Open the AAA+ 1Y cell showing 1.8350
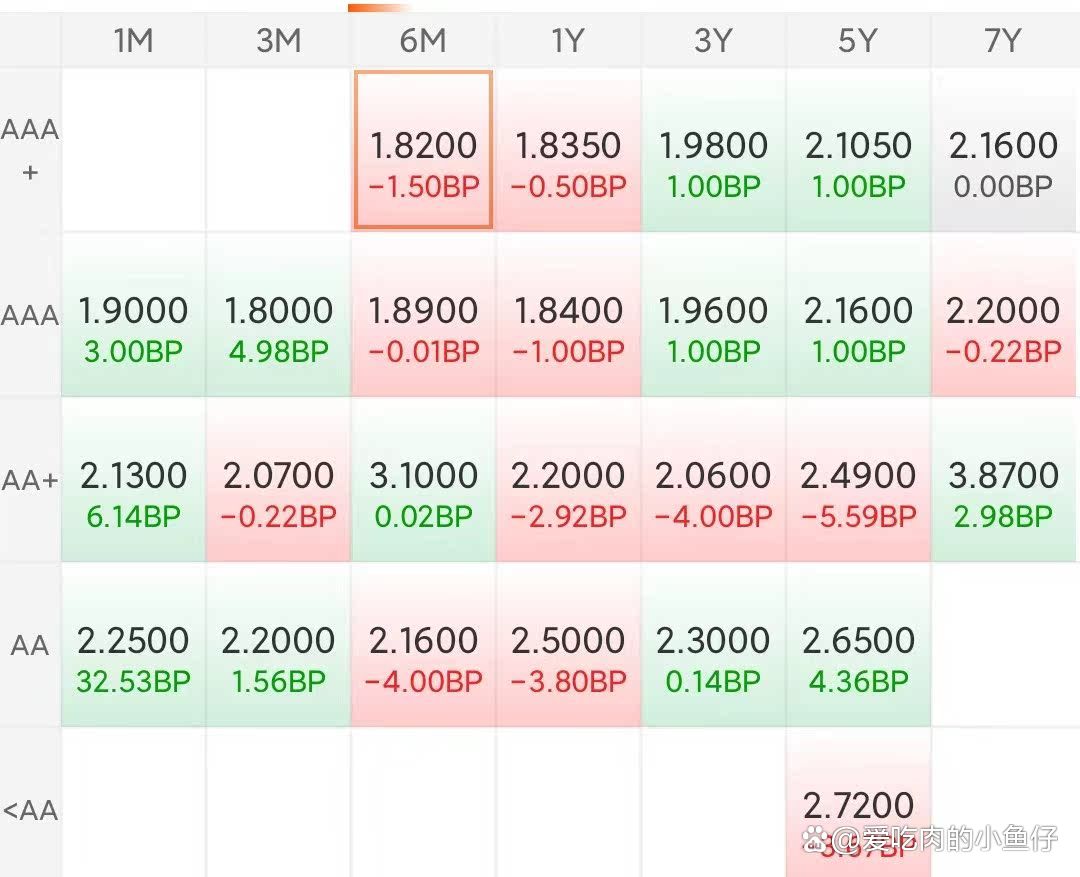The width and height of the screenshot is (1080, 877). click(568, 151)
